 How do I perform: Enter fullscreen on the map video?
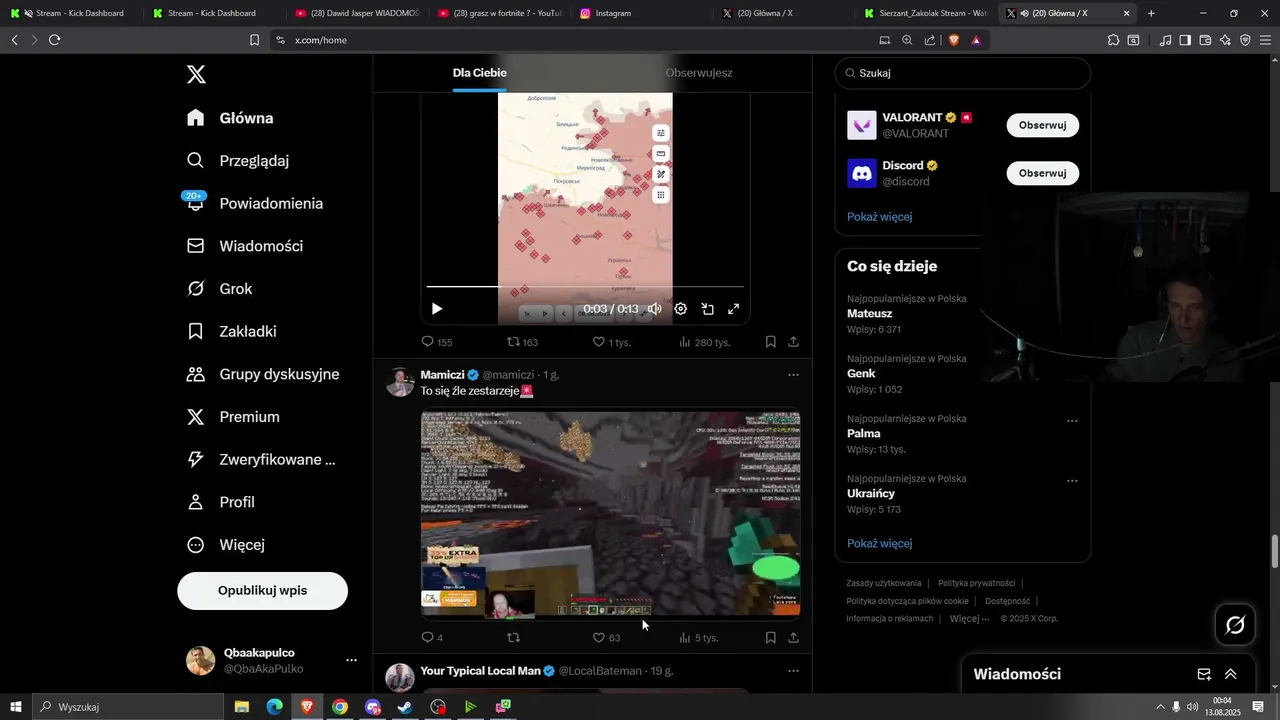click(733, 309)
